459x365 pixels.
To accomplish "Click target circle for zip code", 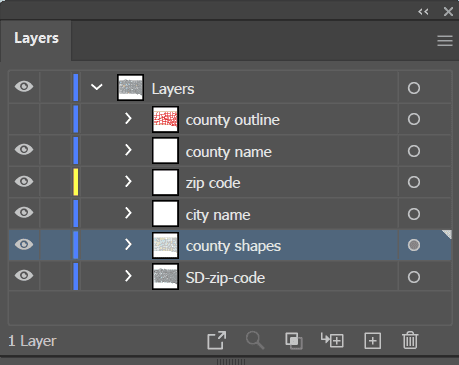I will (414, 182).
